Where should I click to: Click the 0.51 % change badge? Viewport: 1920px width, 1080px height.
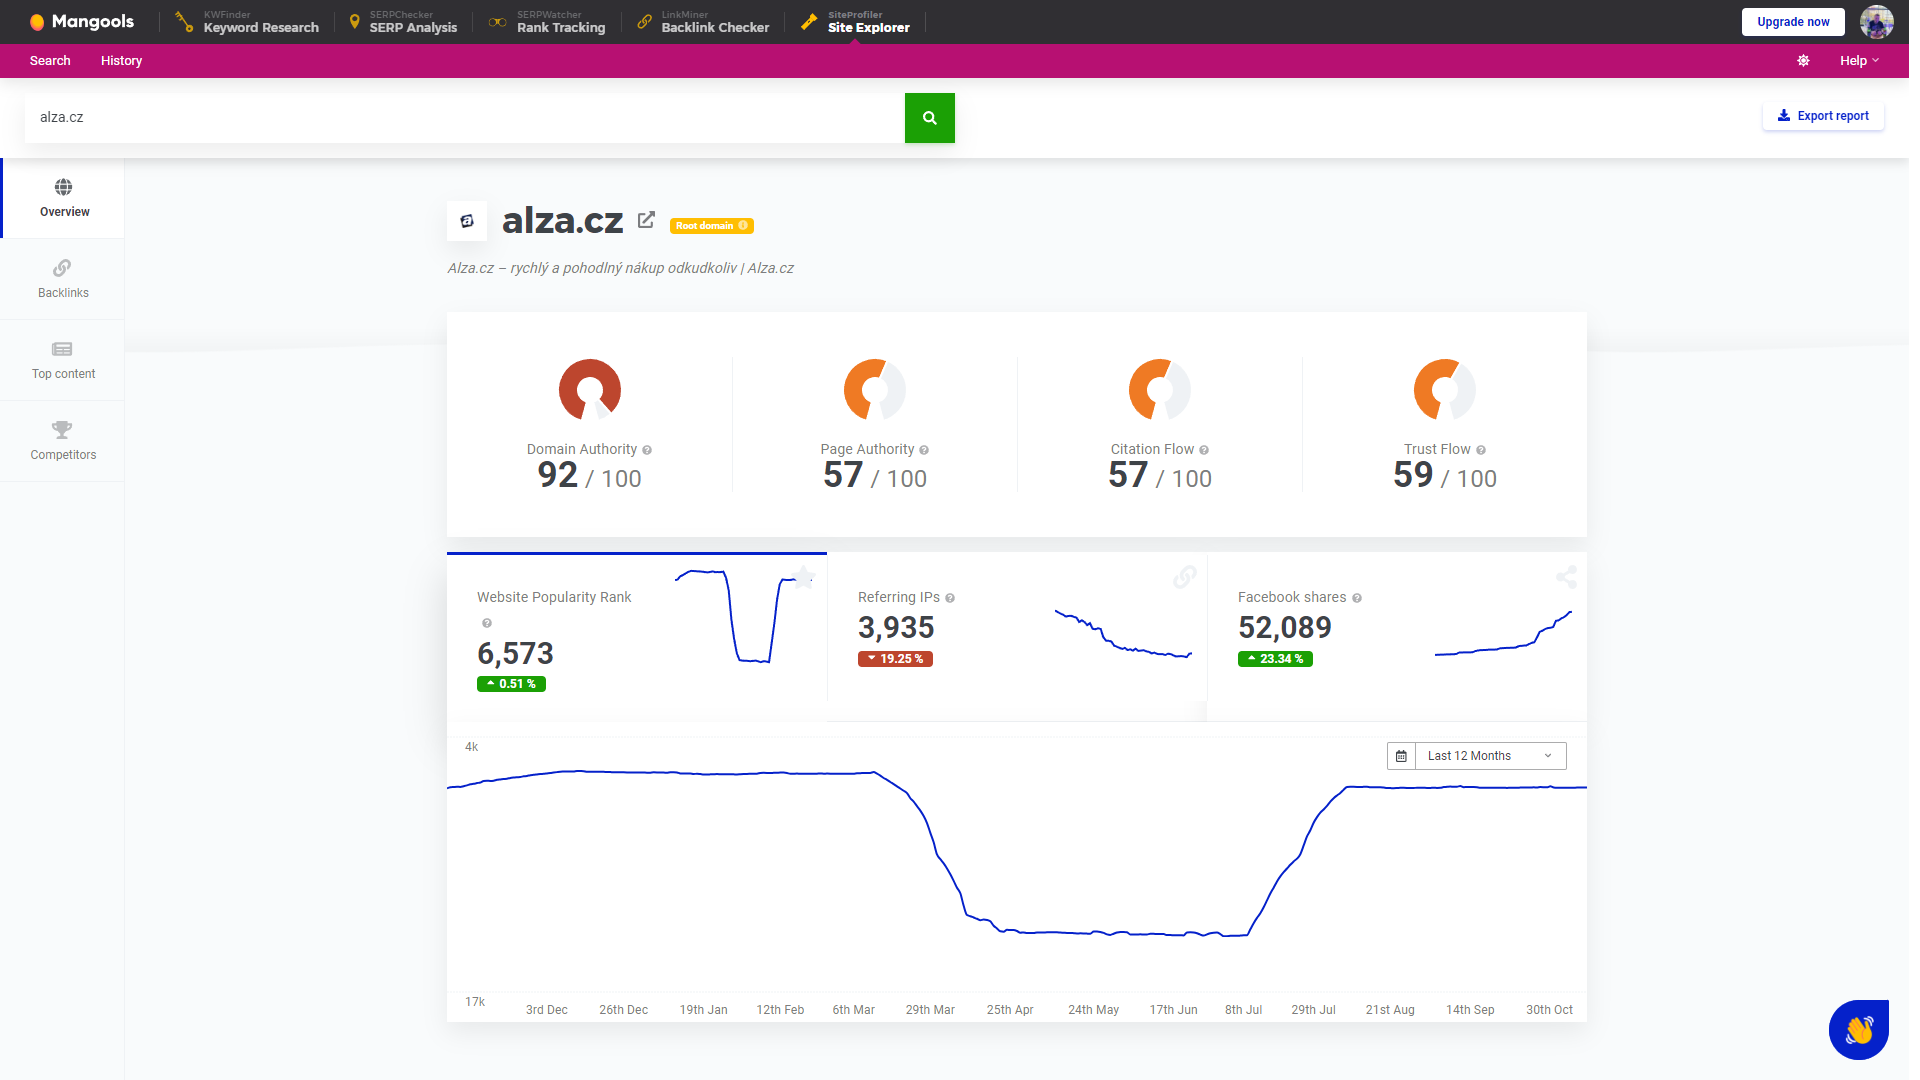coord(511,684)
